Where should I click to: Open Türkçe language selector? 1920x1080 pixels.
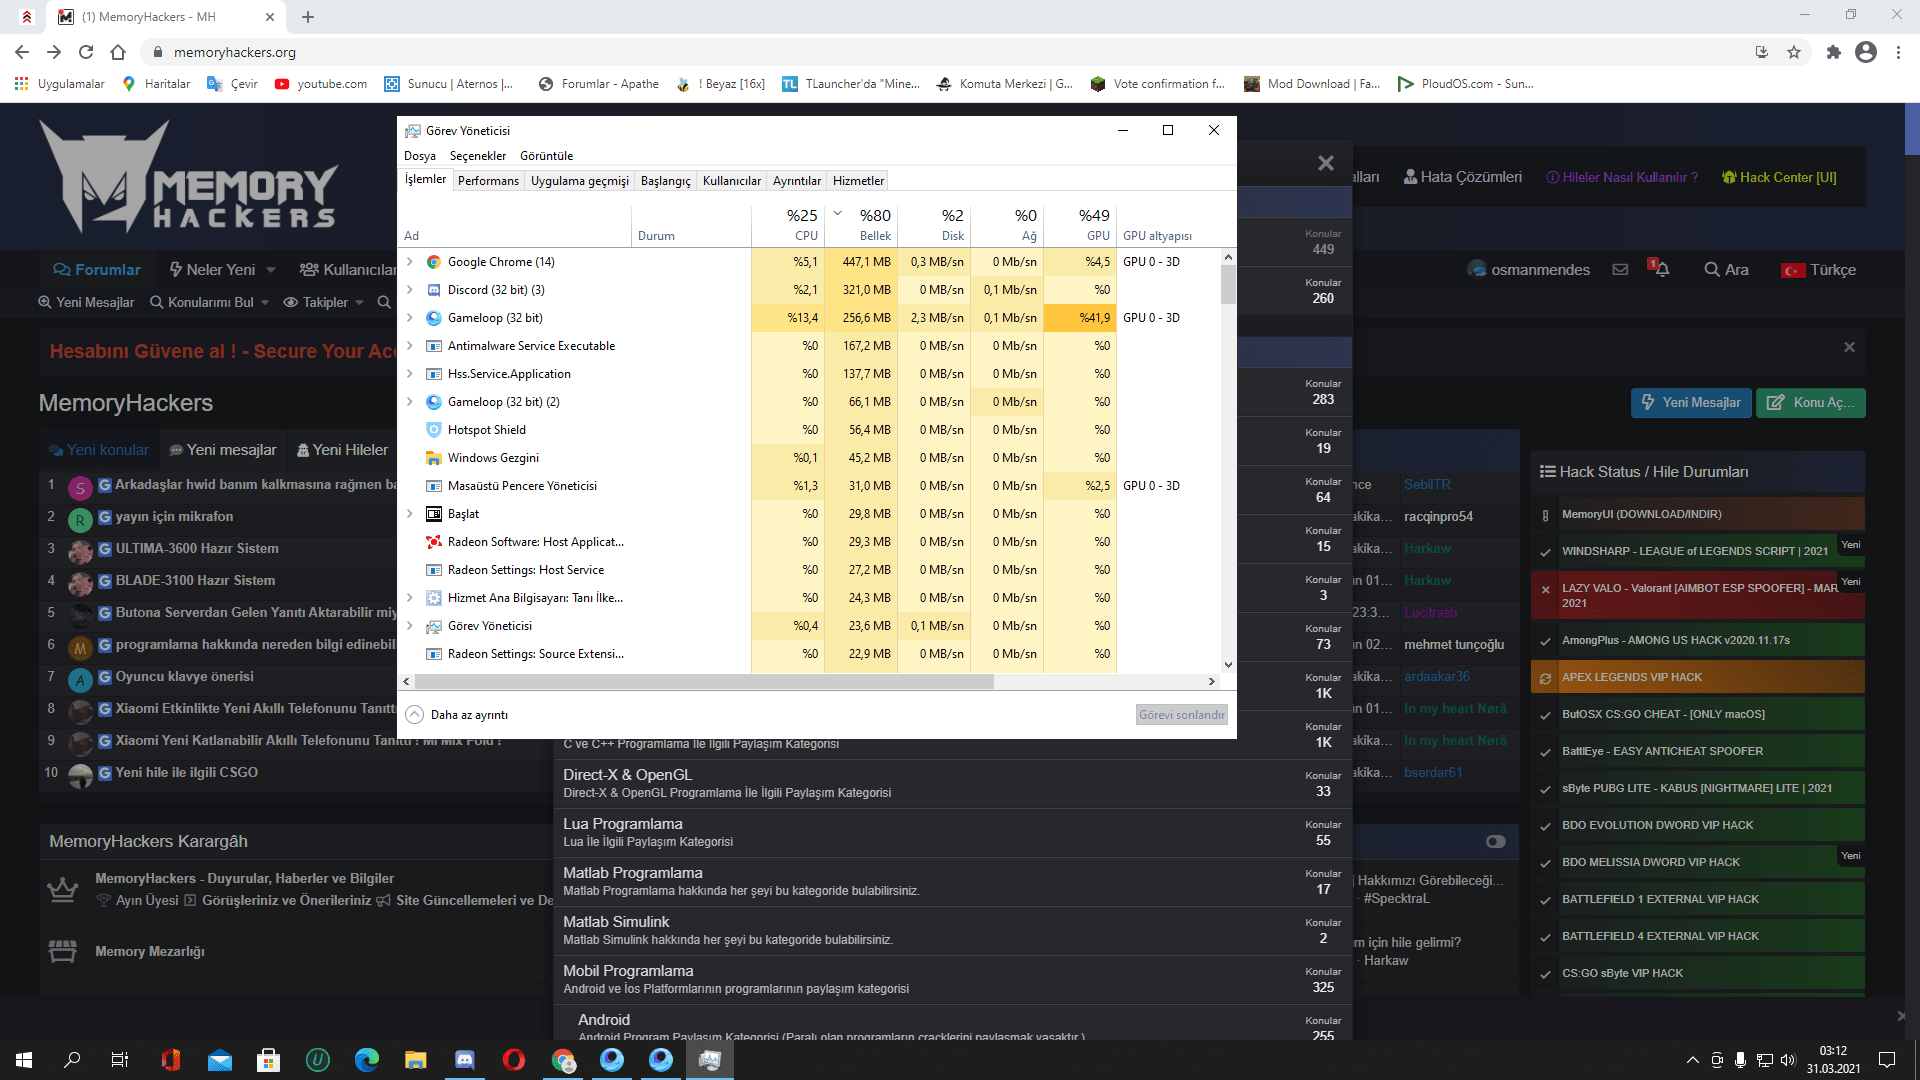point(1819,270)
